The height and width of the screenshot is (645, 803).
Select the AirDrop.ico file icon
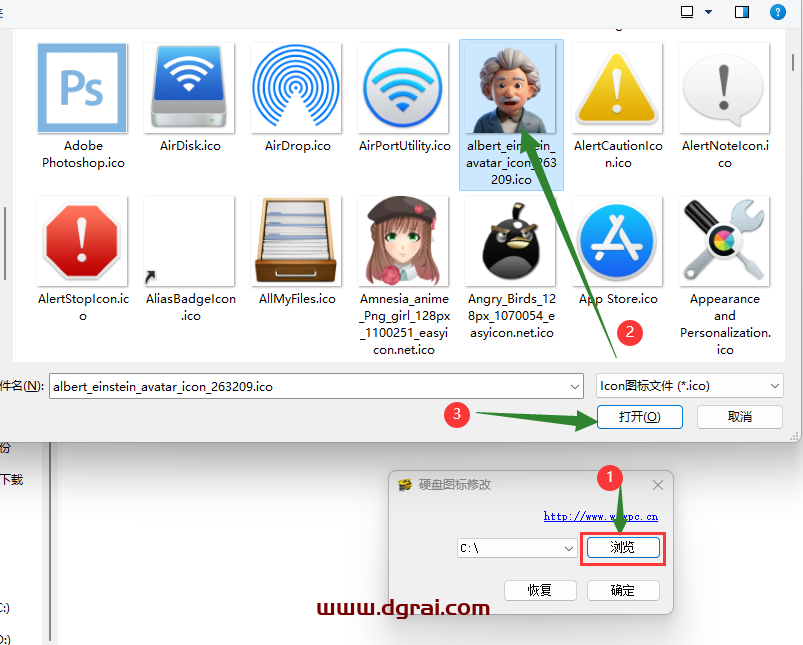click(296, 88)
